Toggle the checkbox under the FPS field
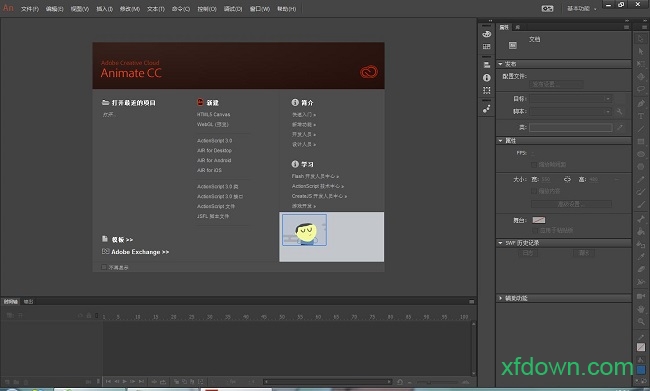The height and width of the screenshot is (391, 650). (x=534, y=165)
